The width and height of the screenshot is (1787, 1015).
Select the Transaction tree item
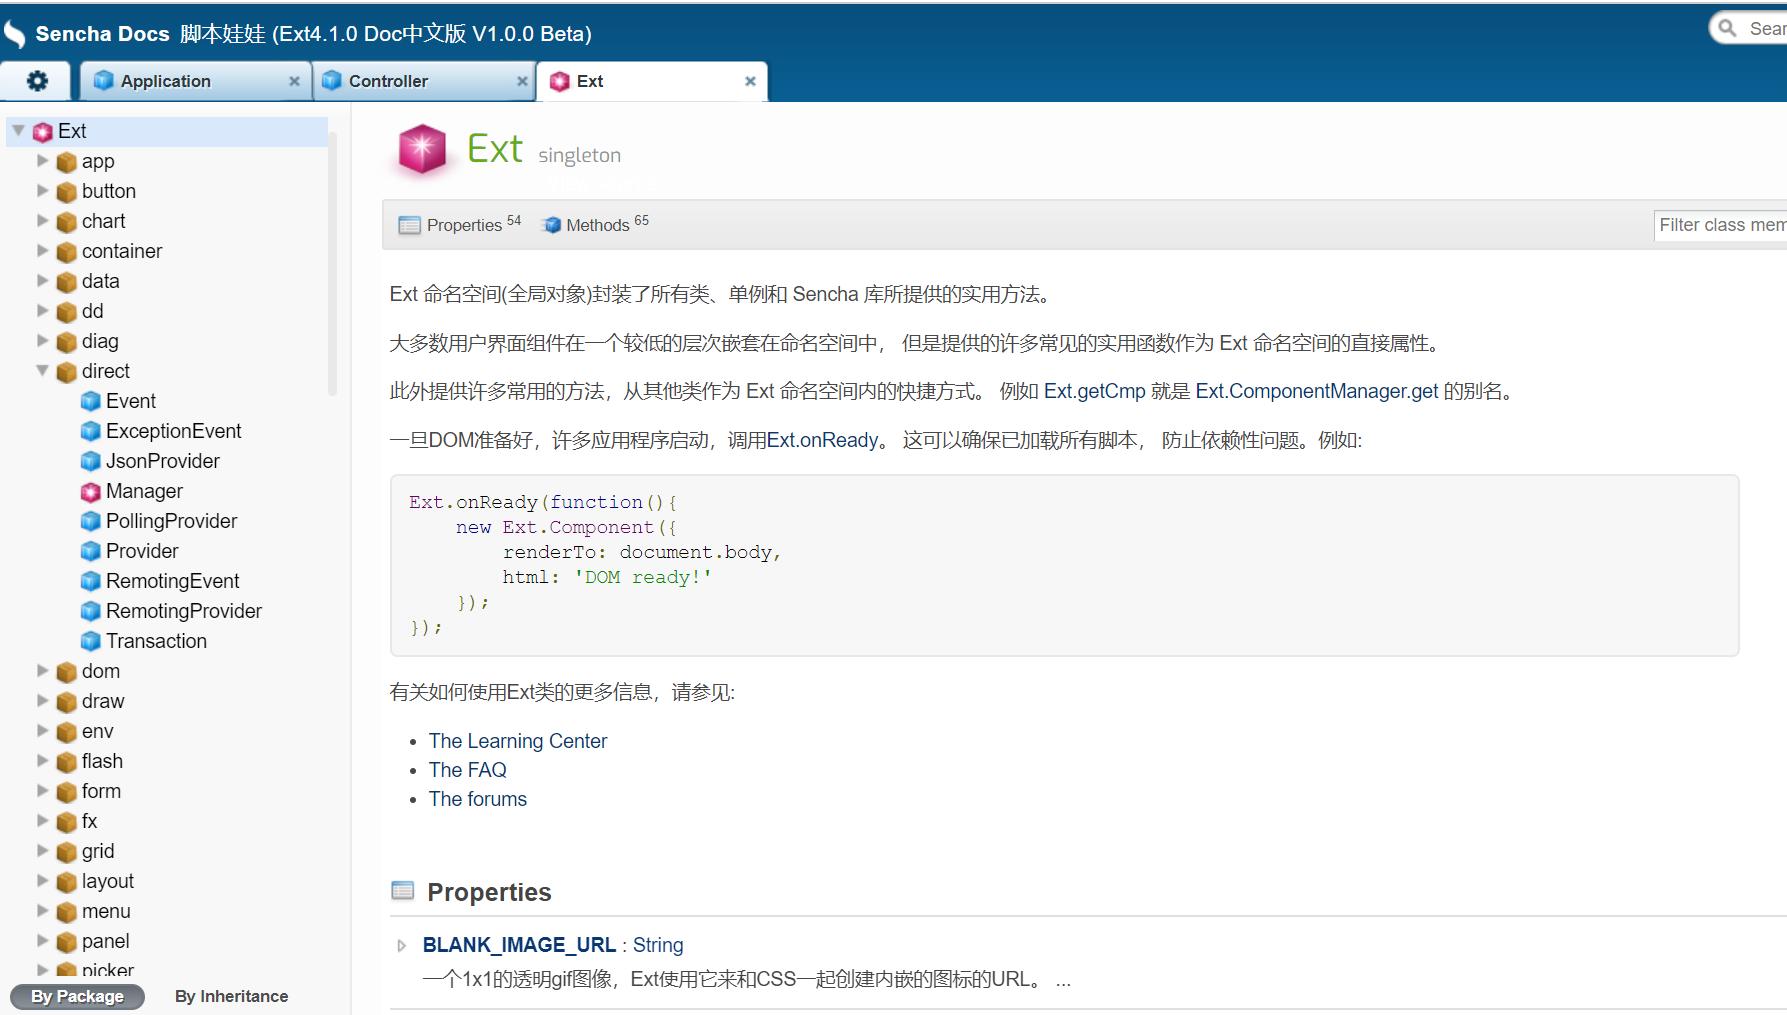point(156,641)
